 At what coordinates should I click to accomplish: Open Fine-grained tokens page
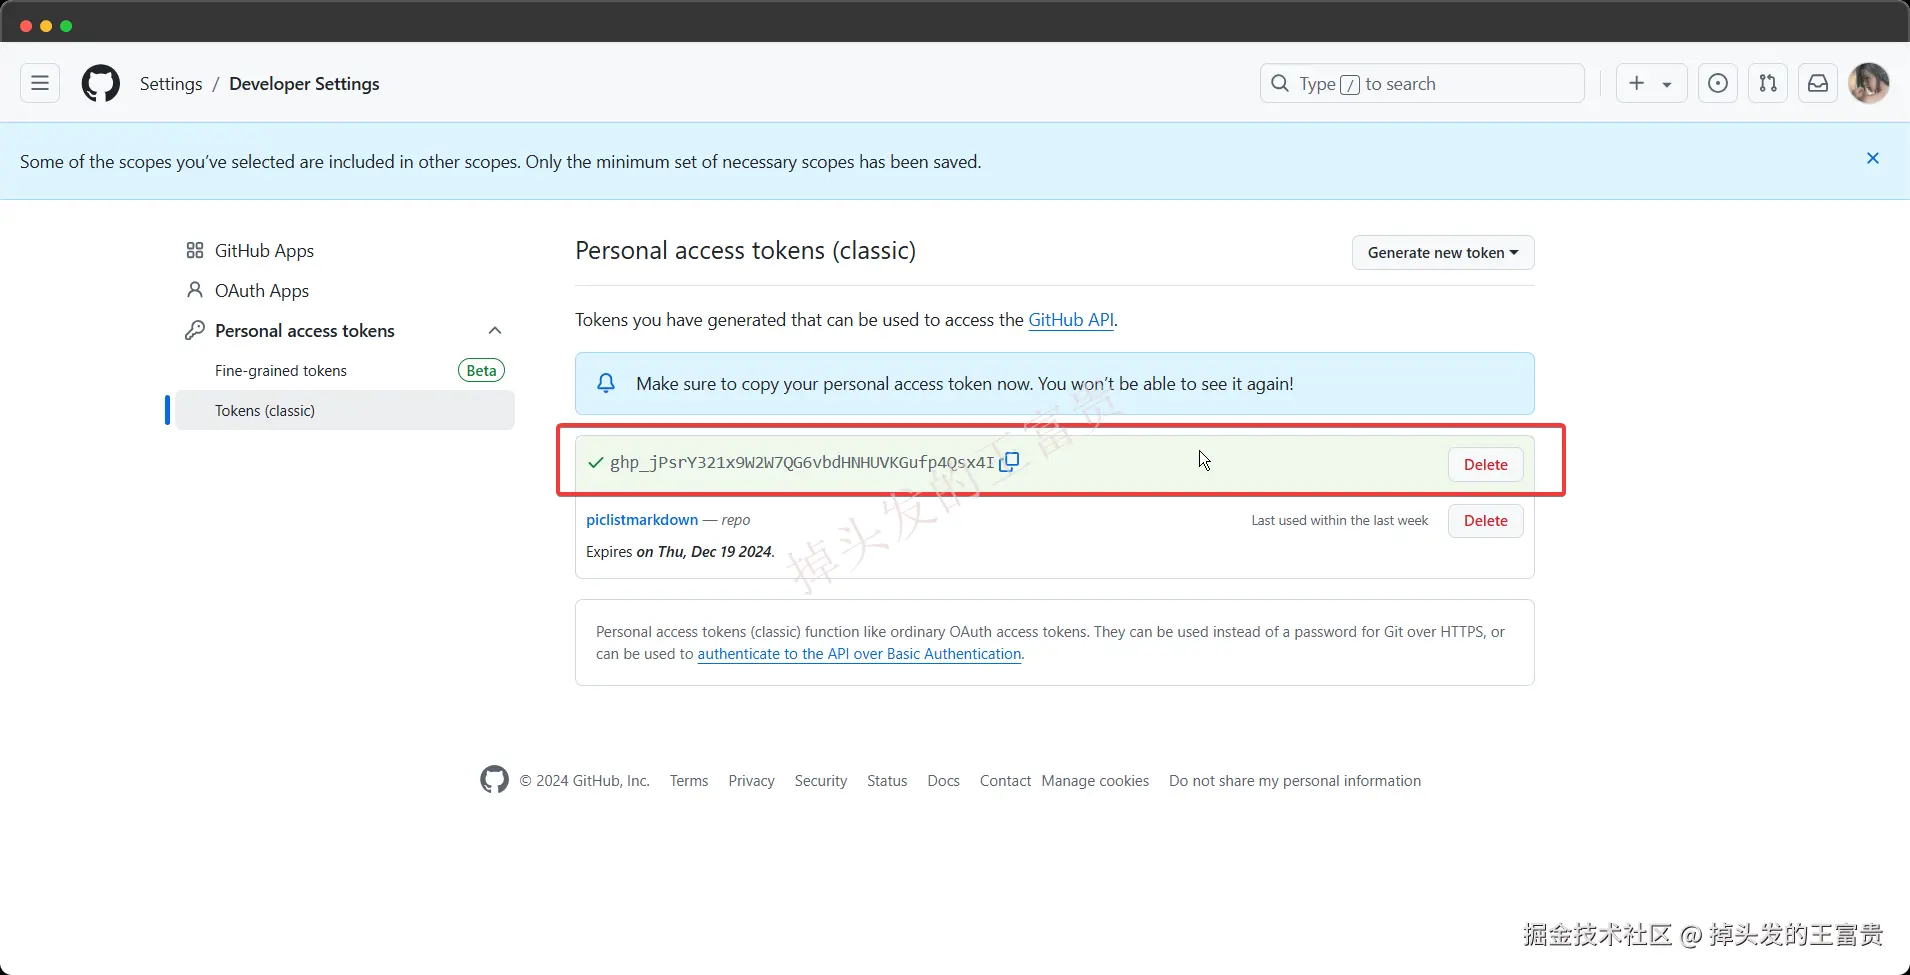pos(281,371)
